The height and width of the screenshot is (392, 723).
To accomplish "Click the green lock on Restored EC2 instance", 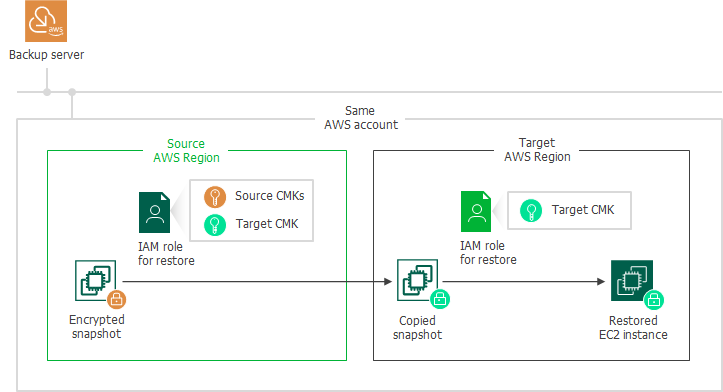I will click(x=654, y=300).
